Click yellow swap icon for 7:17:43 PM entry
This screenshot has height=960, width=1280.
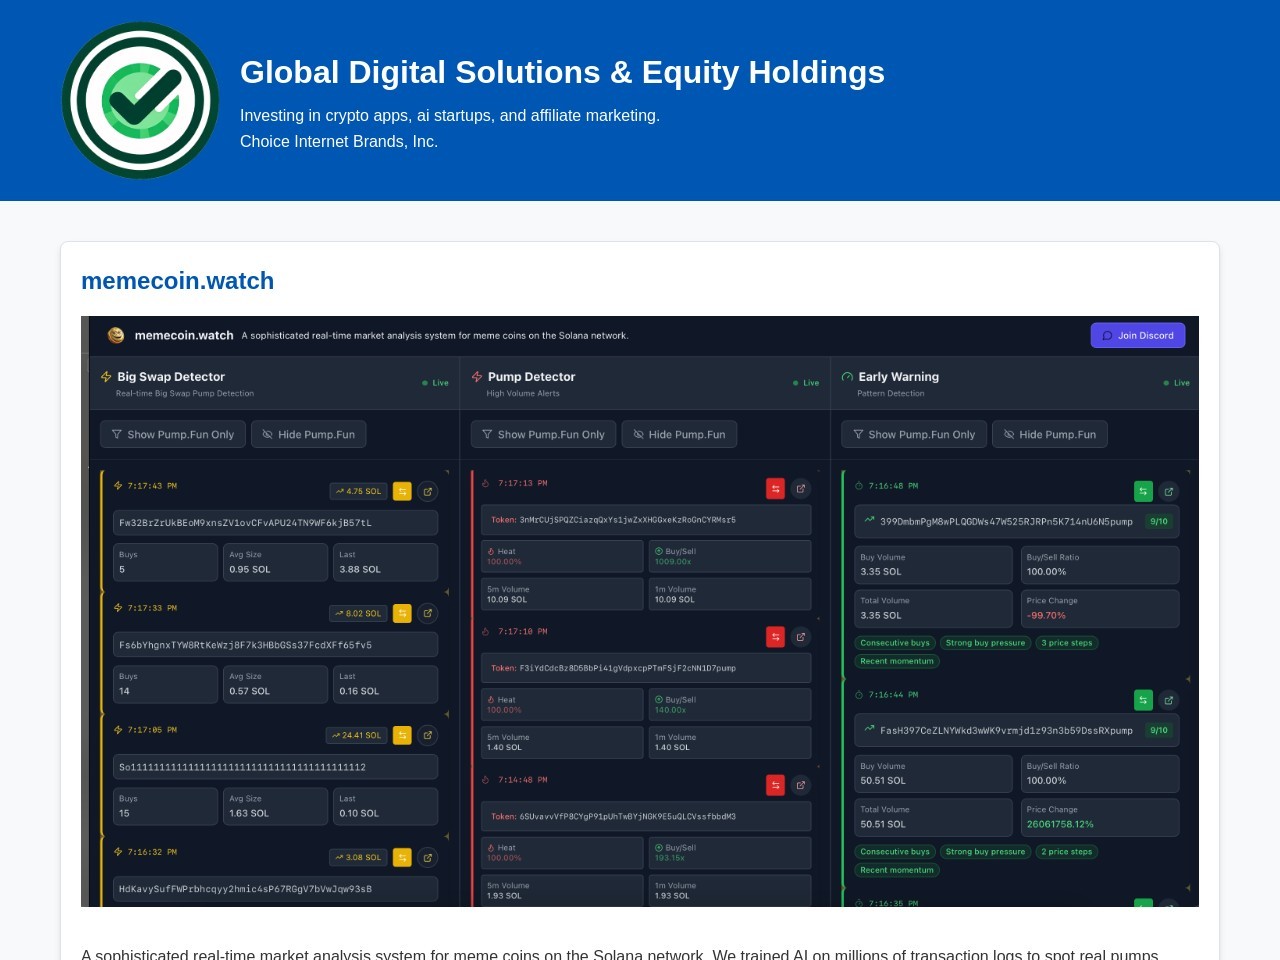402,491
